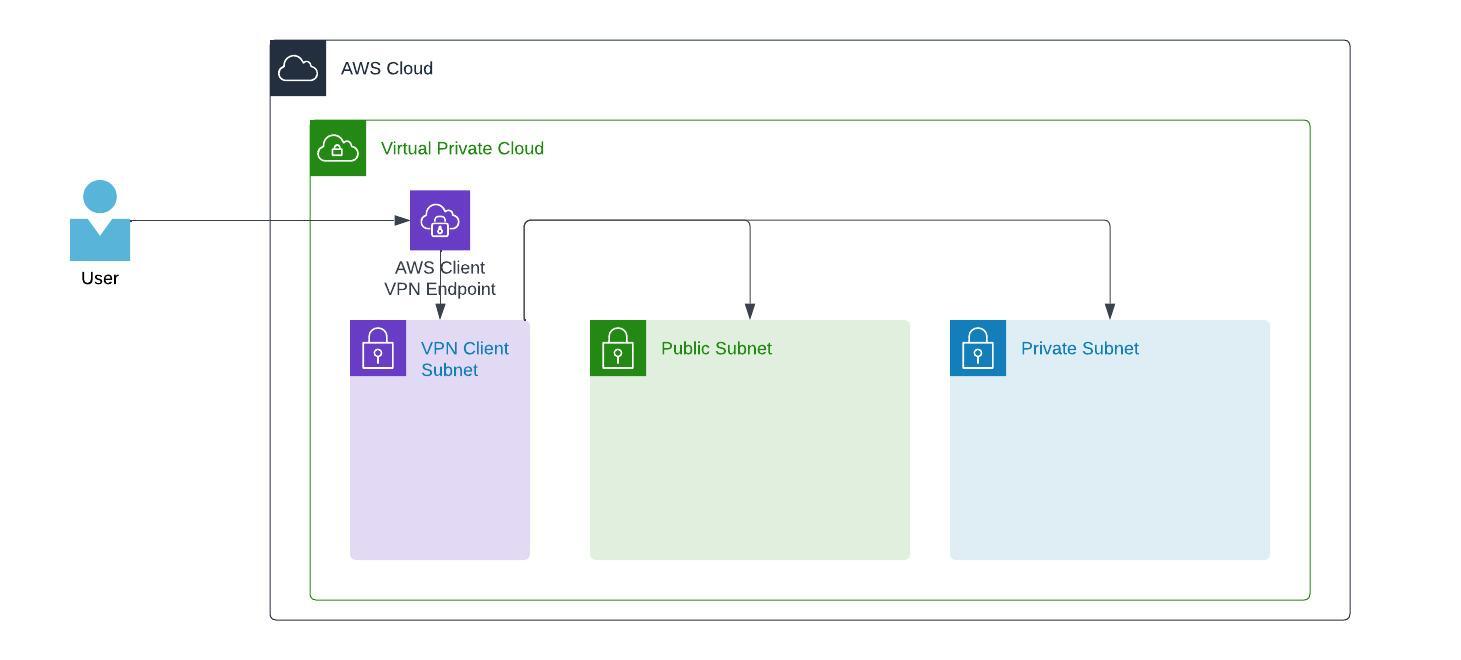Select the Virtual Private Cloud icon
The width and height of the screenshot is (1461, 660).
pos(338,147)
